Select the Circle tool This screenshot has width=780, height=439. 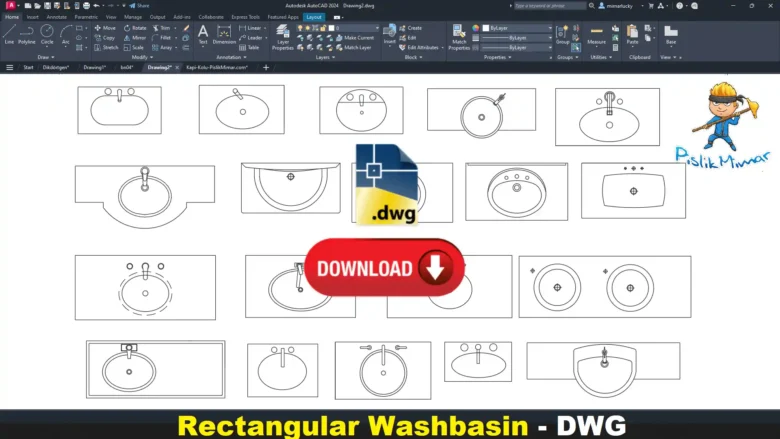click(x=47, y=34)
